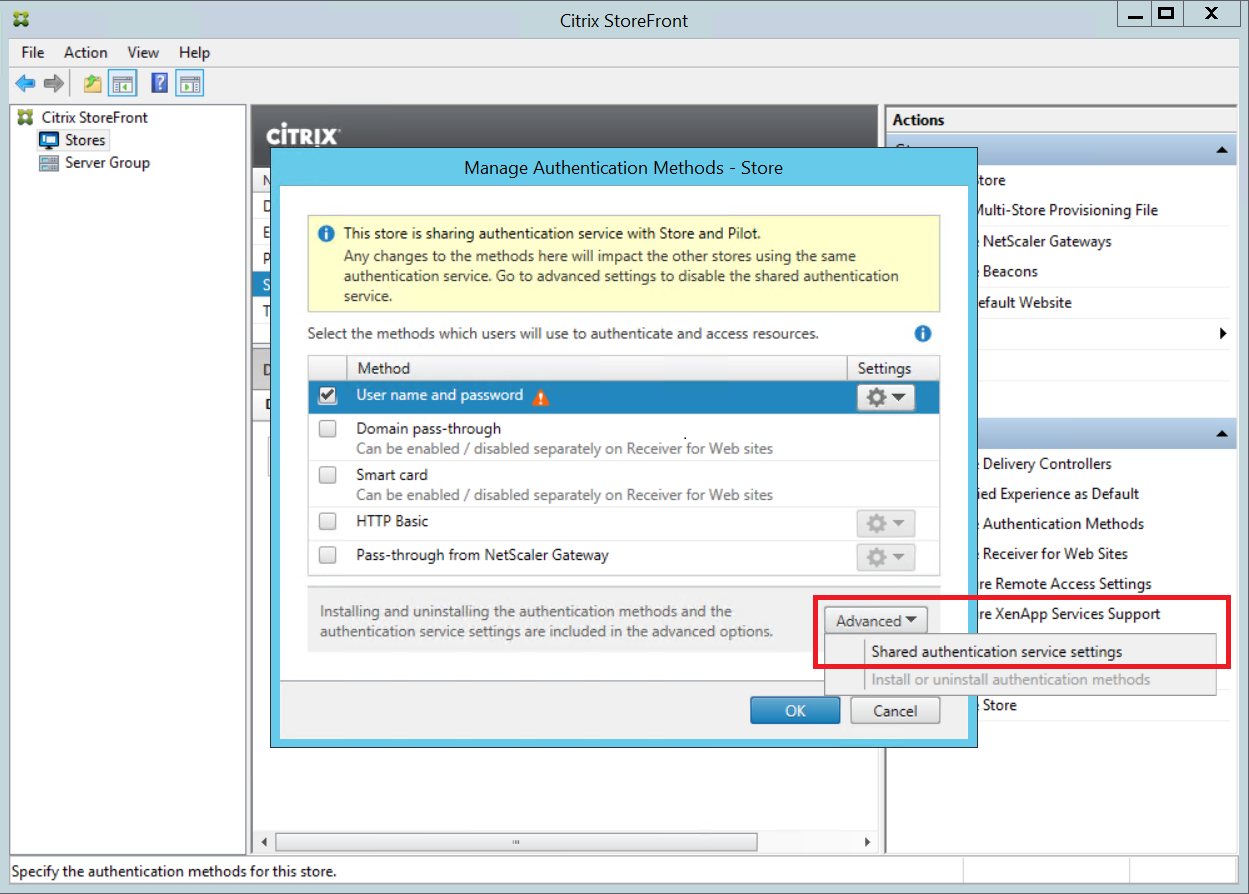1249x894 pixels.
Task: Toggle the Show/Hide Action Pane icon
Action: click(190, 84)
